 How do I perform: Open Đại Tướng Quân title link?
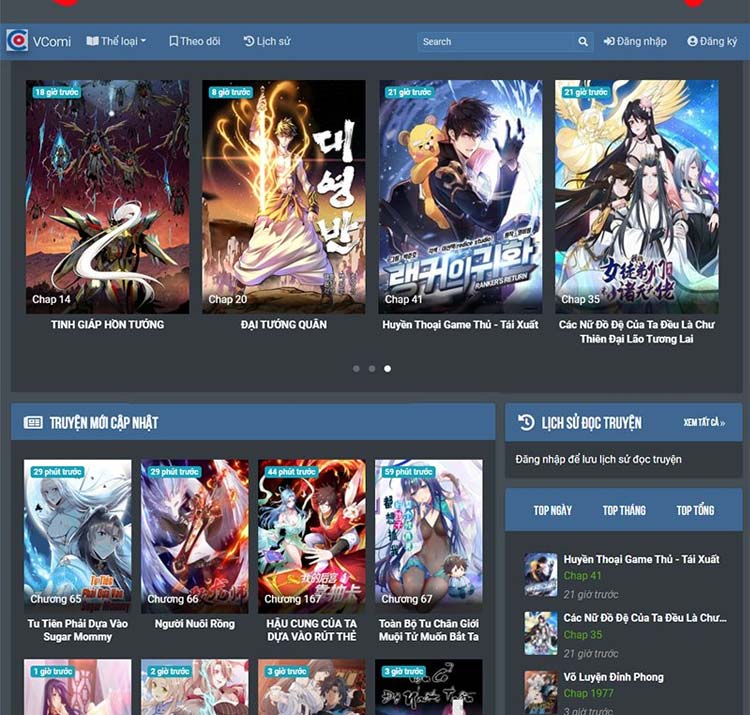pos(284,325)
